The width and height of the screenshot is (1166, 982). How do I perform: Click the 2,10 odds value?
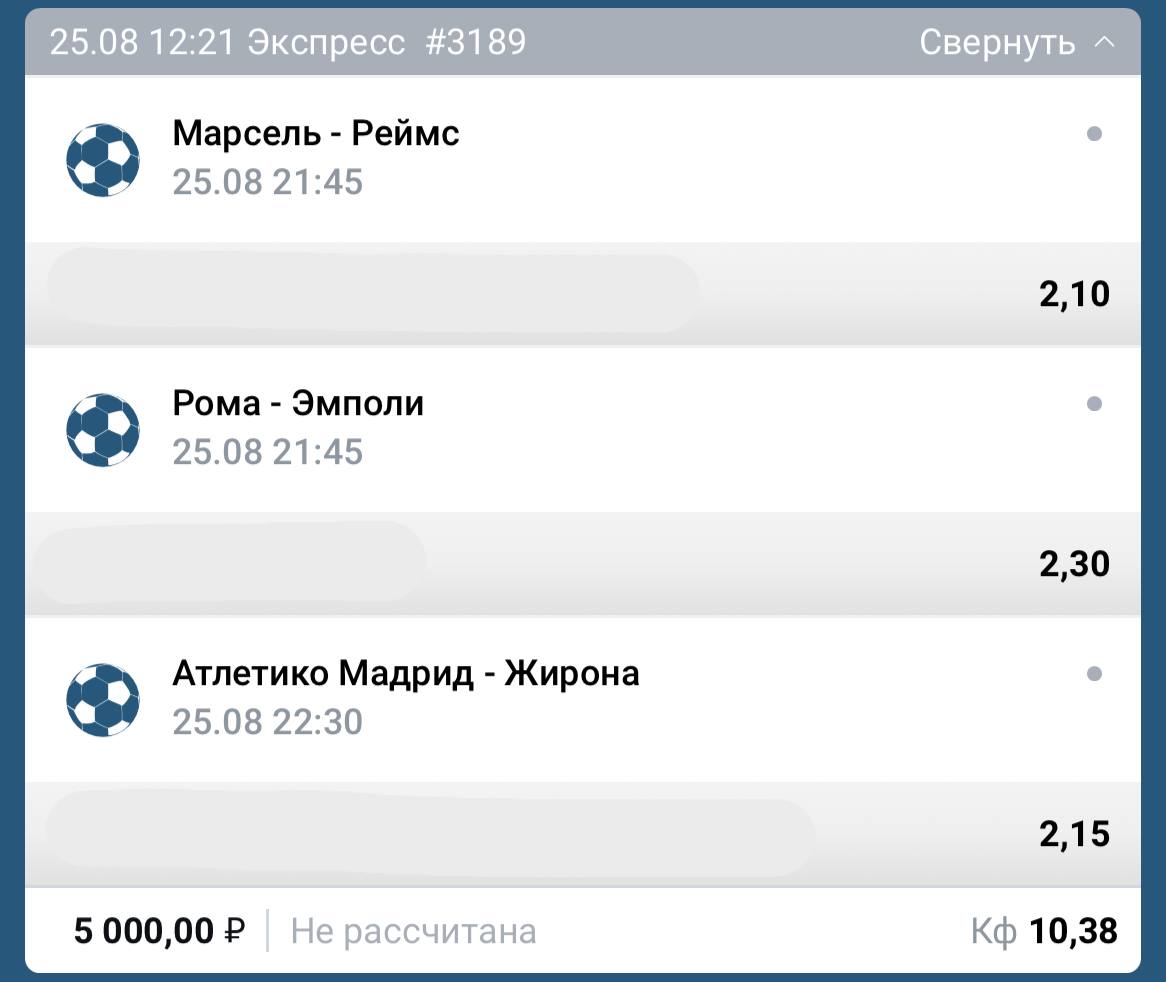(x=1074, y=295)
